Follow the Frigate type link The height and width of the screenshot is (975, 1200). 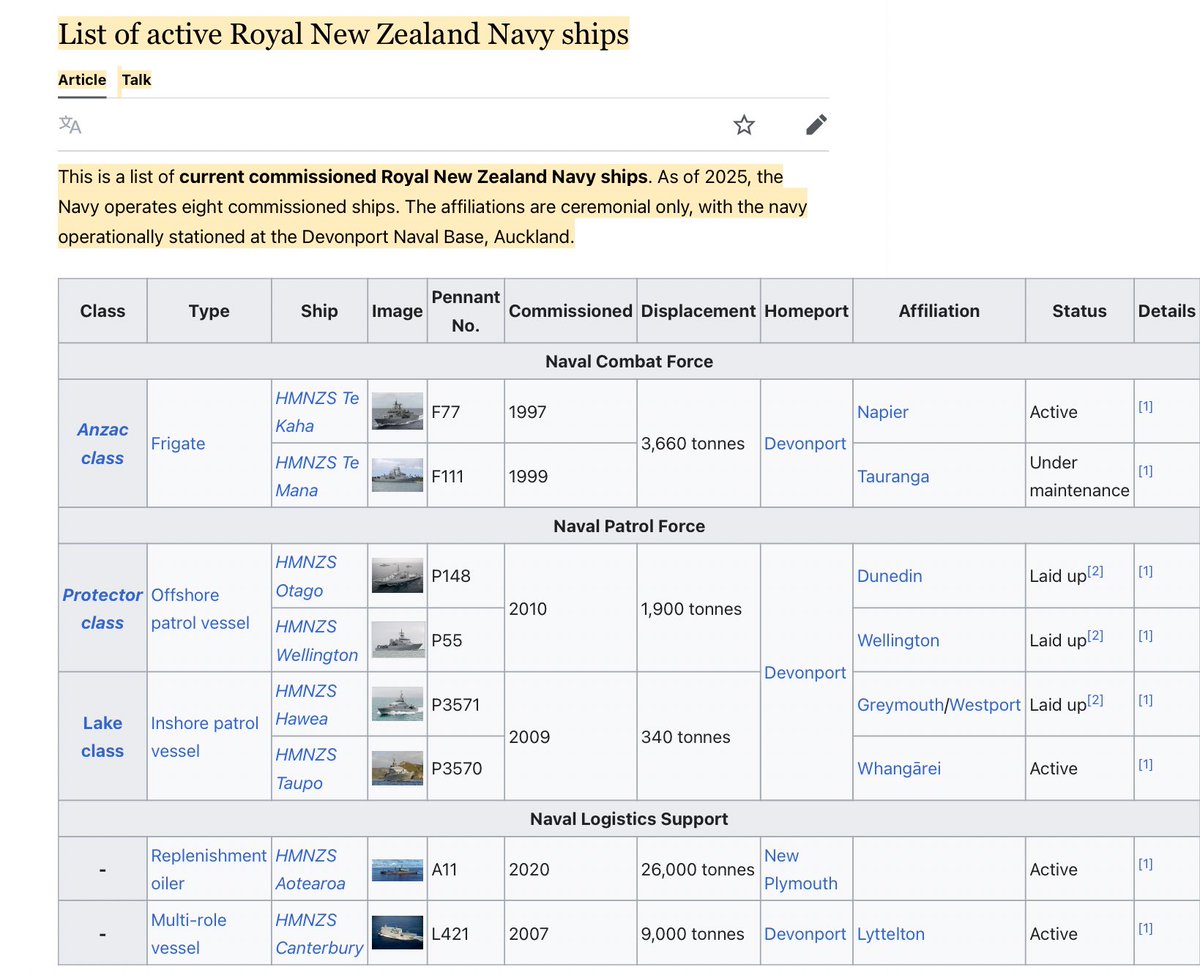click(178, 443)
